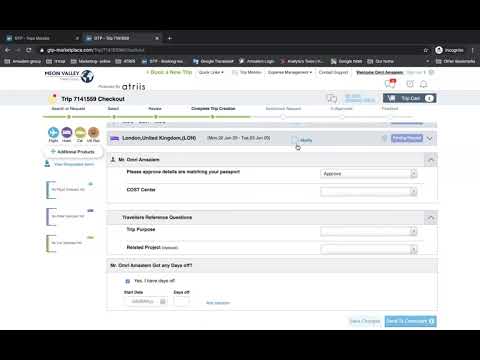Open the Trip Purpose dropdown
480x360 pixels.
368,231
